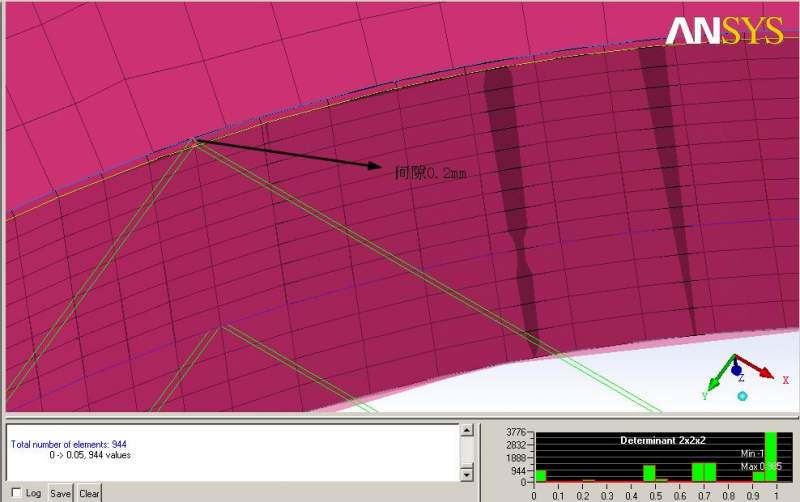Click the 'Min' value in histogram

click(752, 453)
